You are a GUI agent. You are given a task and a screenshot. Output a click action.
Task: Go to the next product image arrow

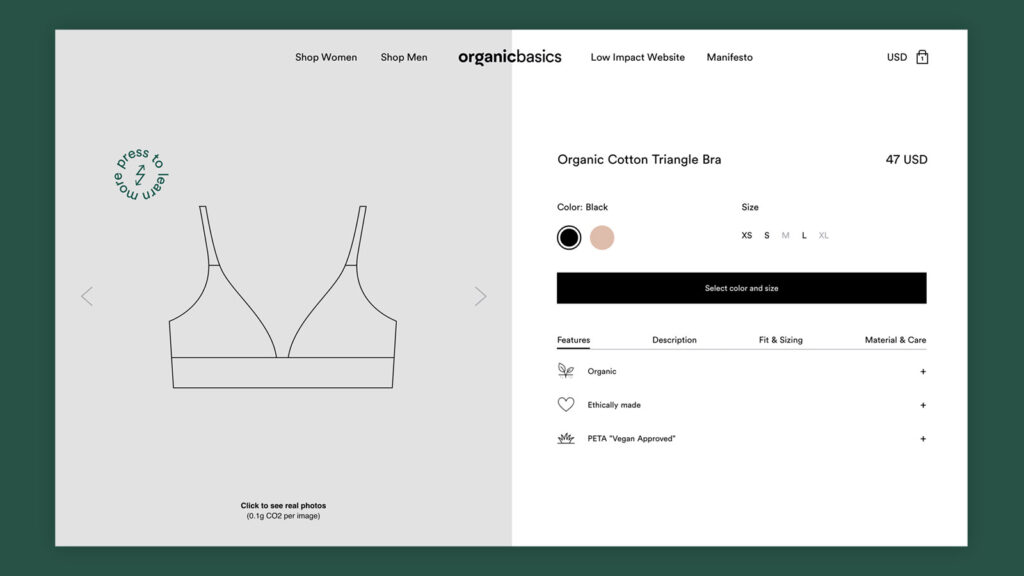(481, 296)
